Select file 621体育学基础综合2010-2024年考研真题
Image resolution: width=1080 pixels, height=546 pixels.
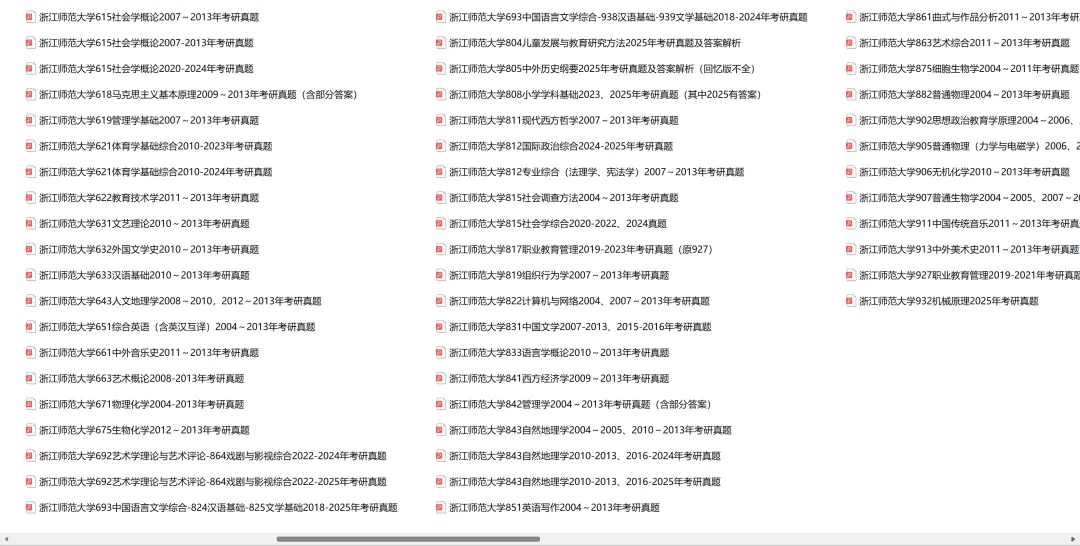click(149, 172)
